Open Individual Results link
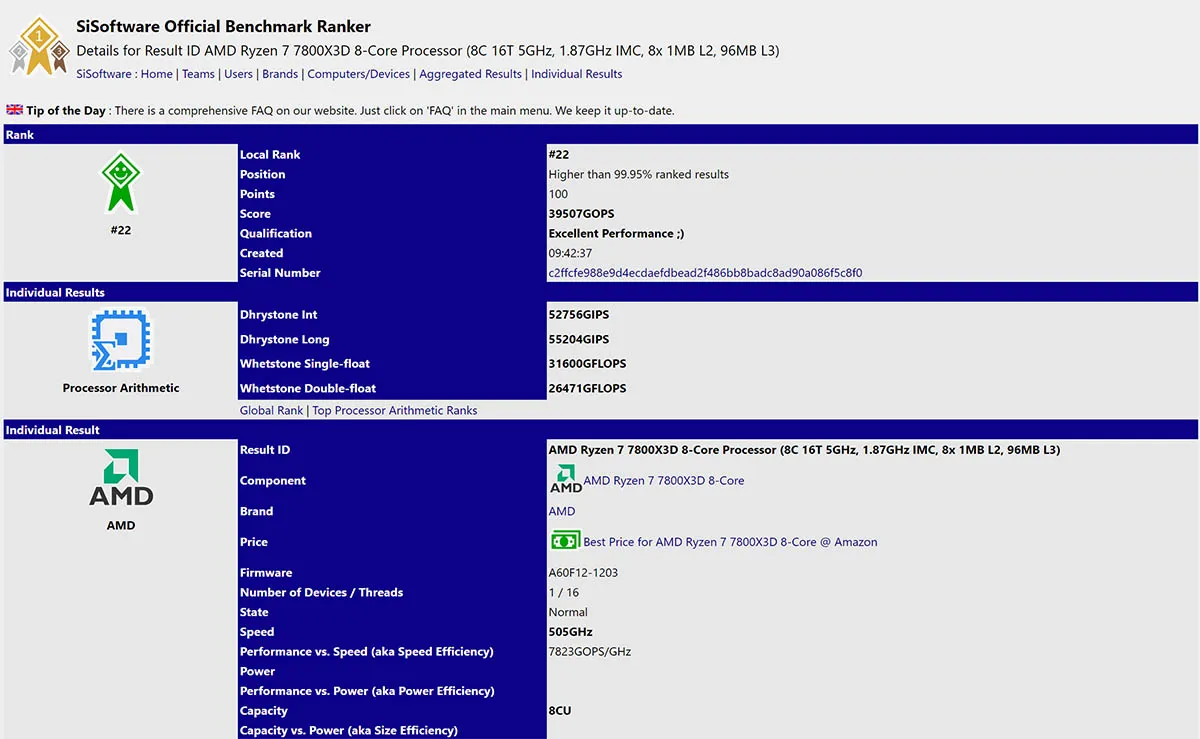Screen dimensions: 1200x739 pyautogui.click(x=577, y=74)
